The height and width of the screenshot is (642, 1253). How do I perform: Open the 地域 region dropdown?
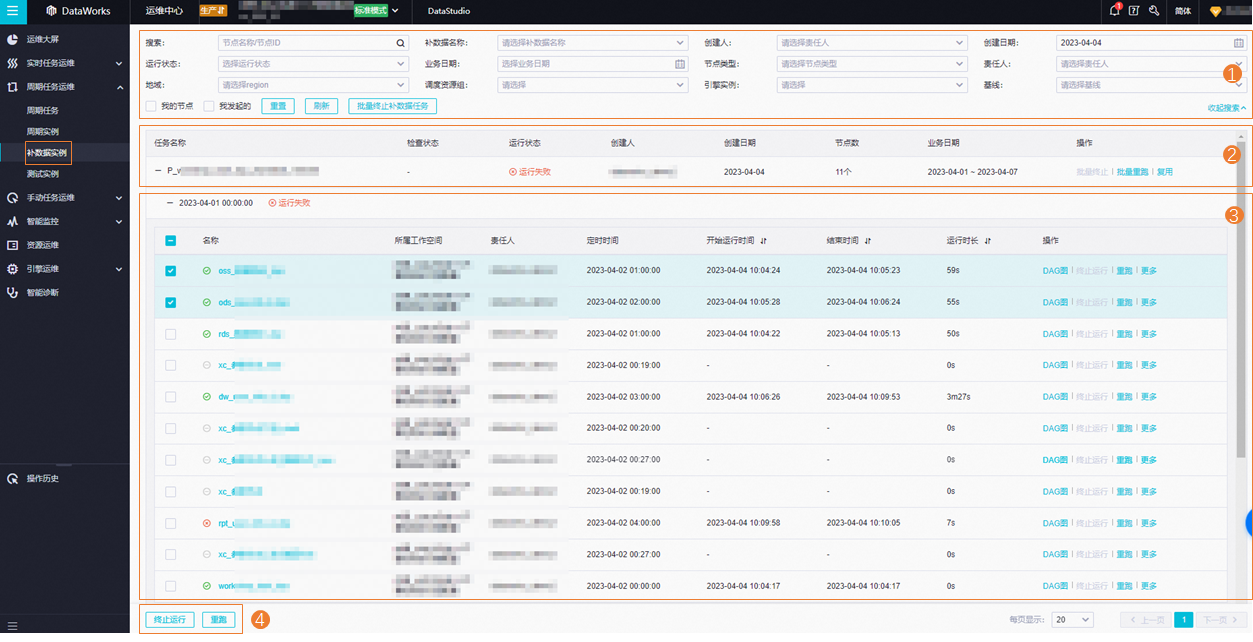click(313, 85)
